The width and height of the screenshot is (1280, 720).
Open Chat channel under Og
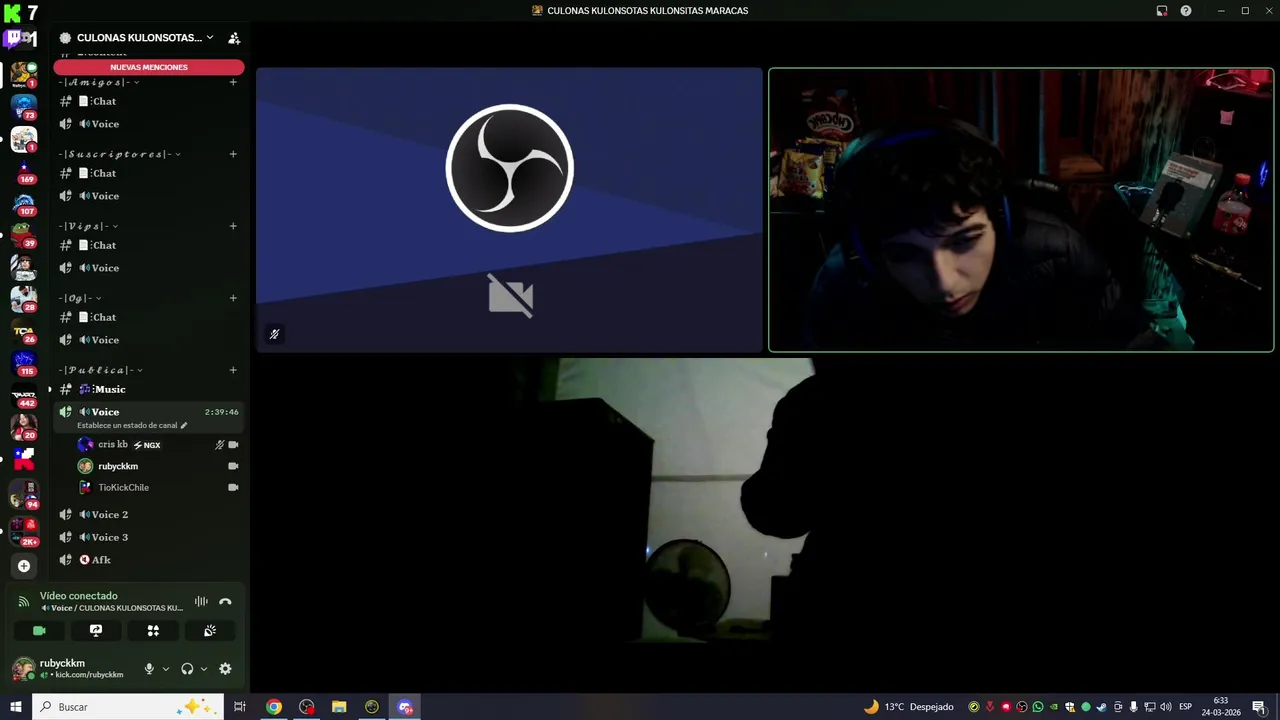click(149, 317)
